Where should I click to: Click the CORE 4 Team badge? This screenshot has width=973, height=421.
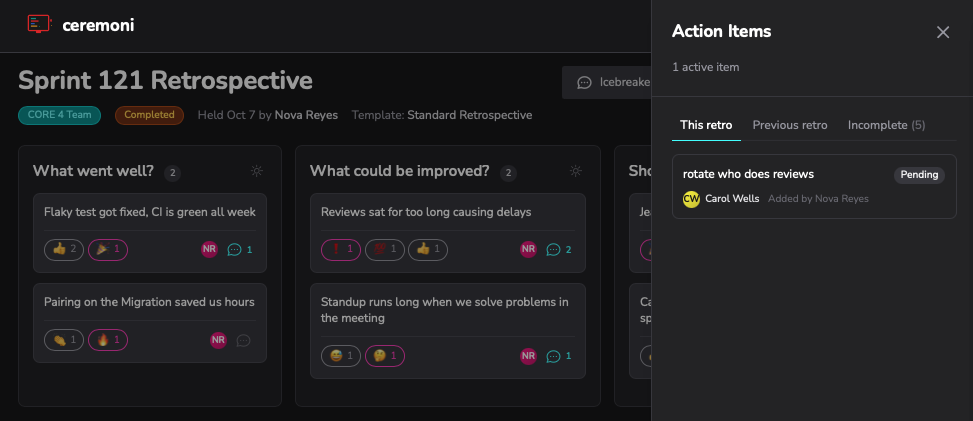click(x=60, y=115)
